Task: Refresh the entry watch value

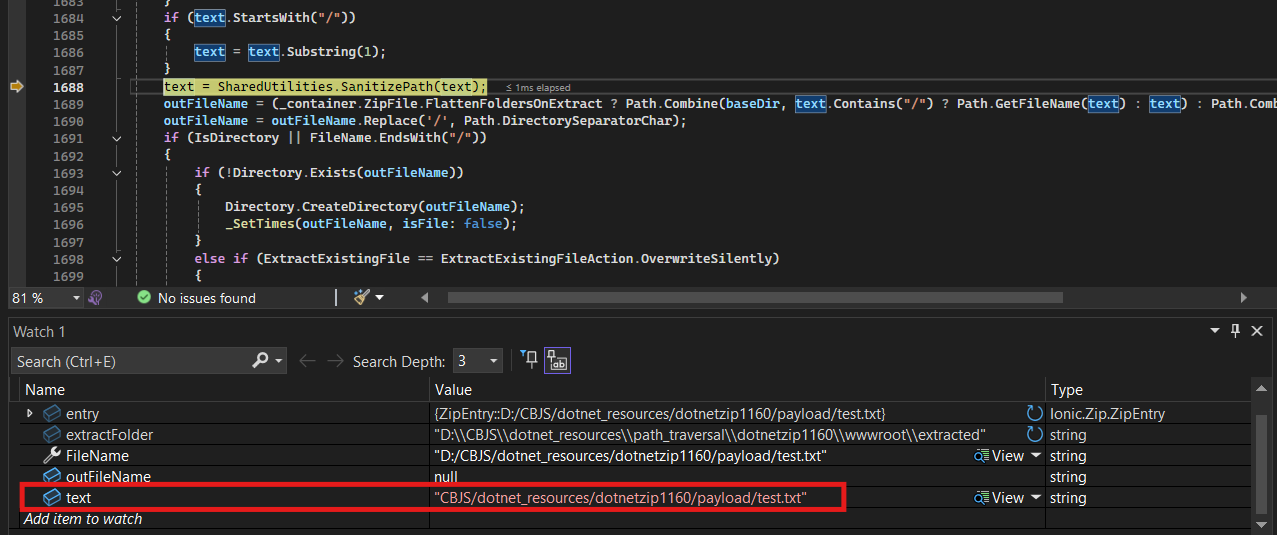Action: (x=1034, y=413)
